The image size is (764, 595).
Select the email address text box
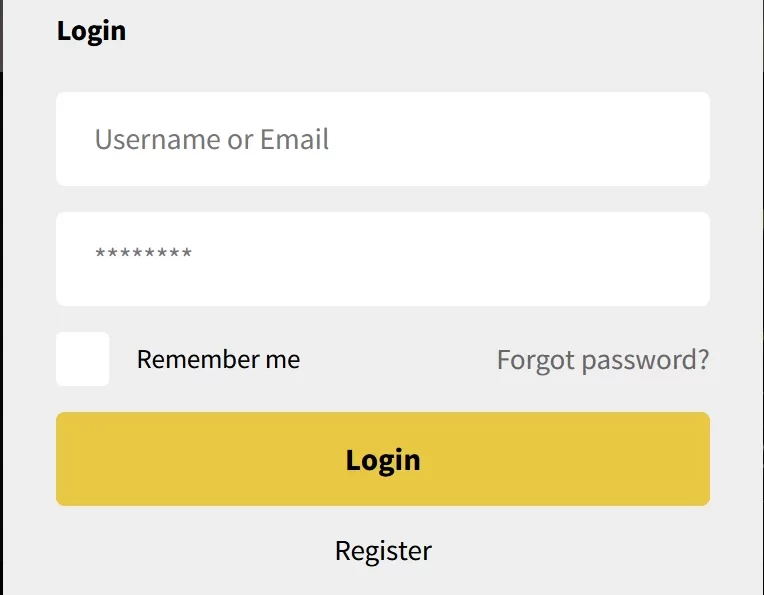click(382, 139)
